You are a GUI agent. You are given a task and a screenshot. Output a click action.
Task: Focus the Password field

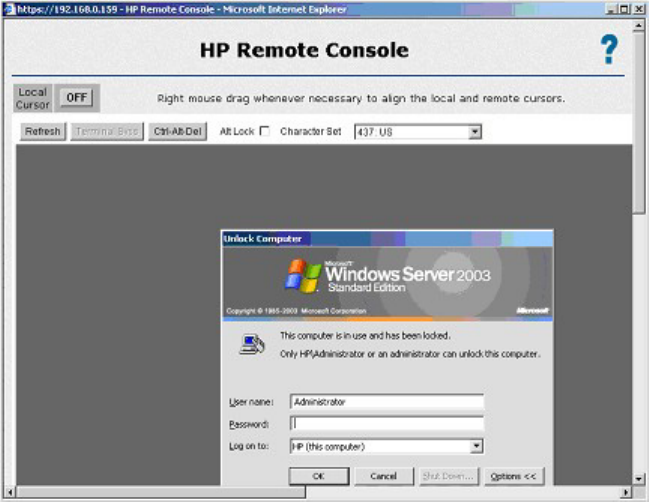(387, 423)
